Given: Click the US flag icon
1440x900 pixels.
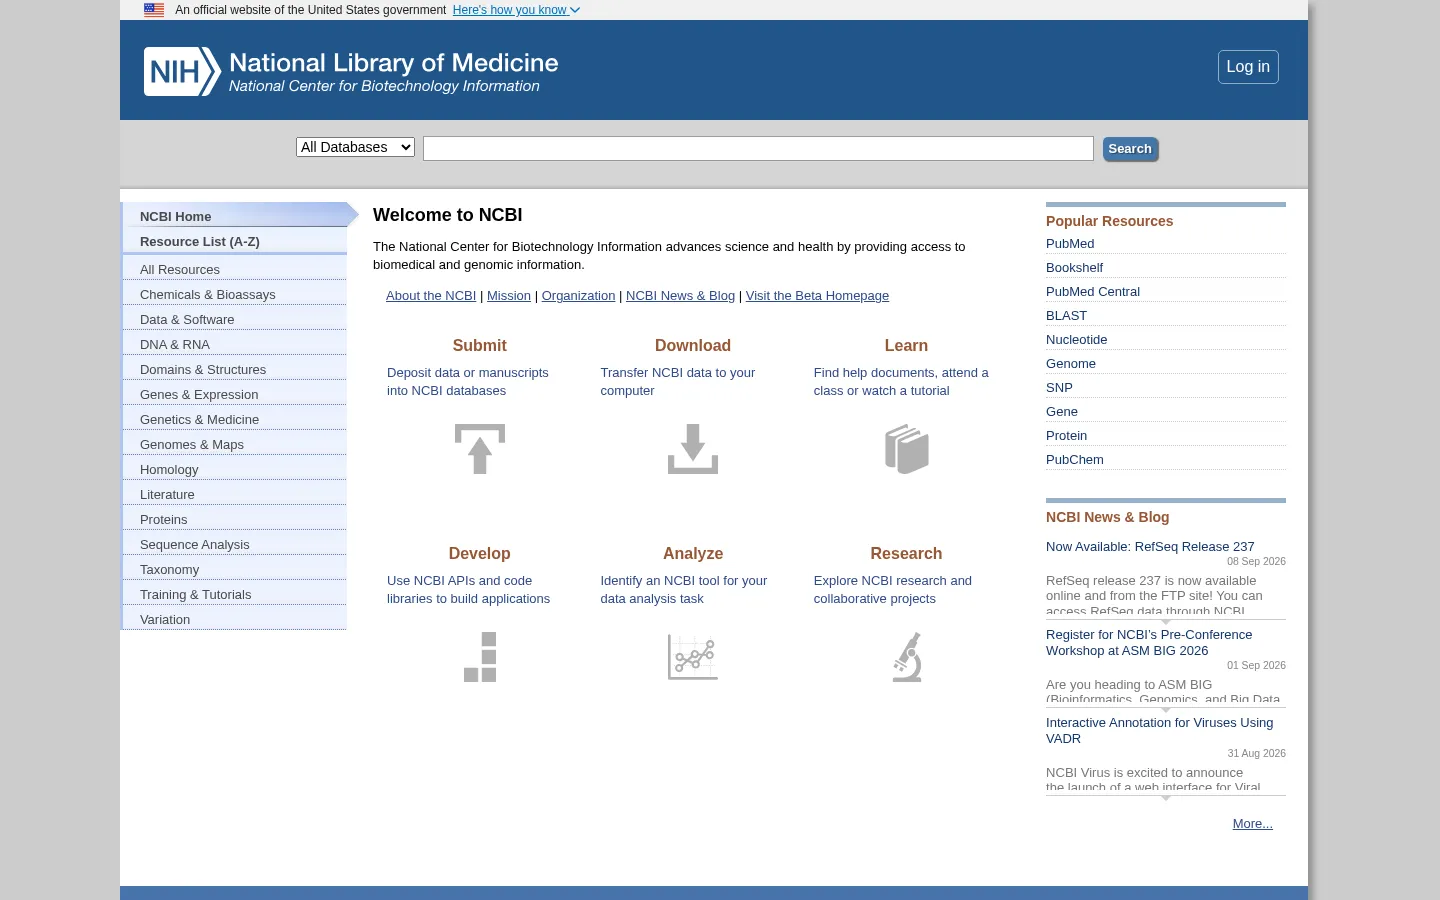Looking at the screenshot, I should tap(154, 10).
